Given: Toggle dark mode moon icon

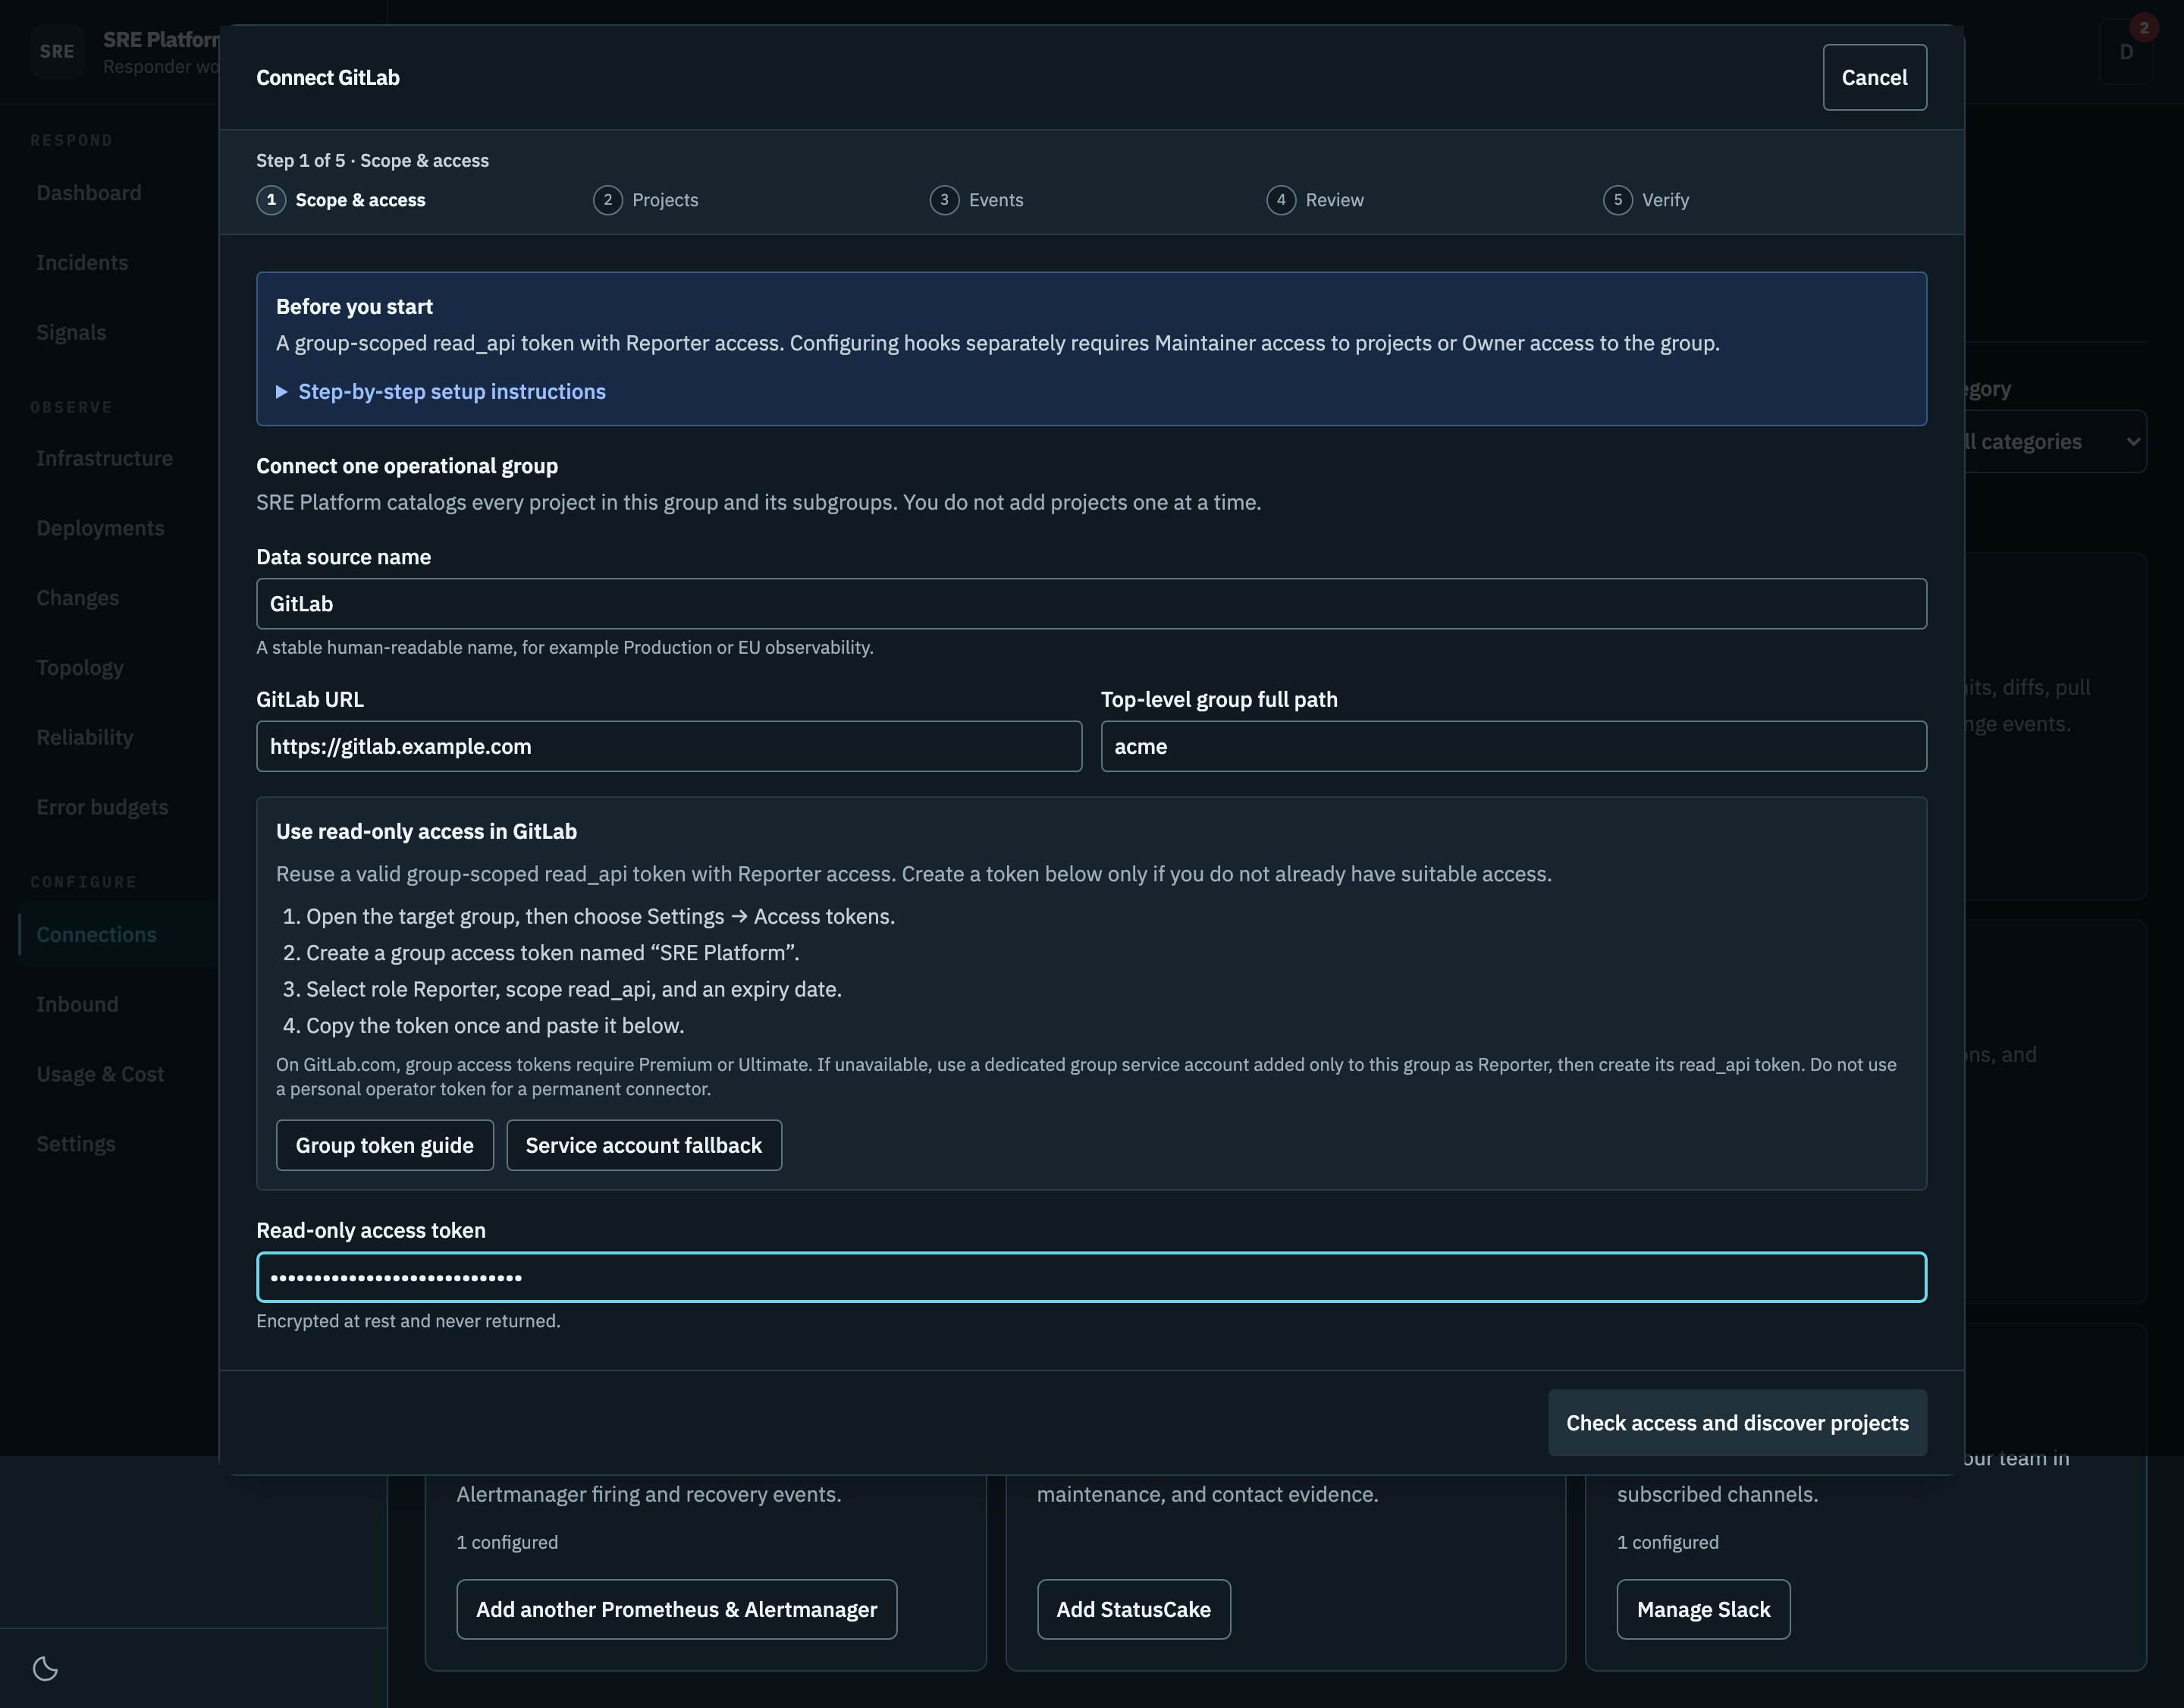Looking at the screenshot, I should click(45, 1668).
